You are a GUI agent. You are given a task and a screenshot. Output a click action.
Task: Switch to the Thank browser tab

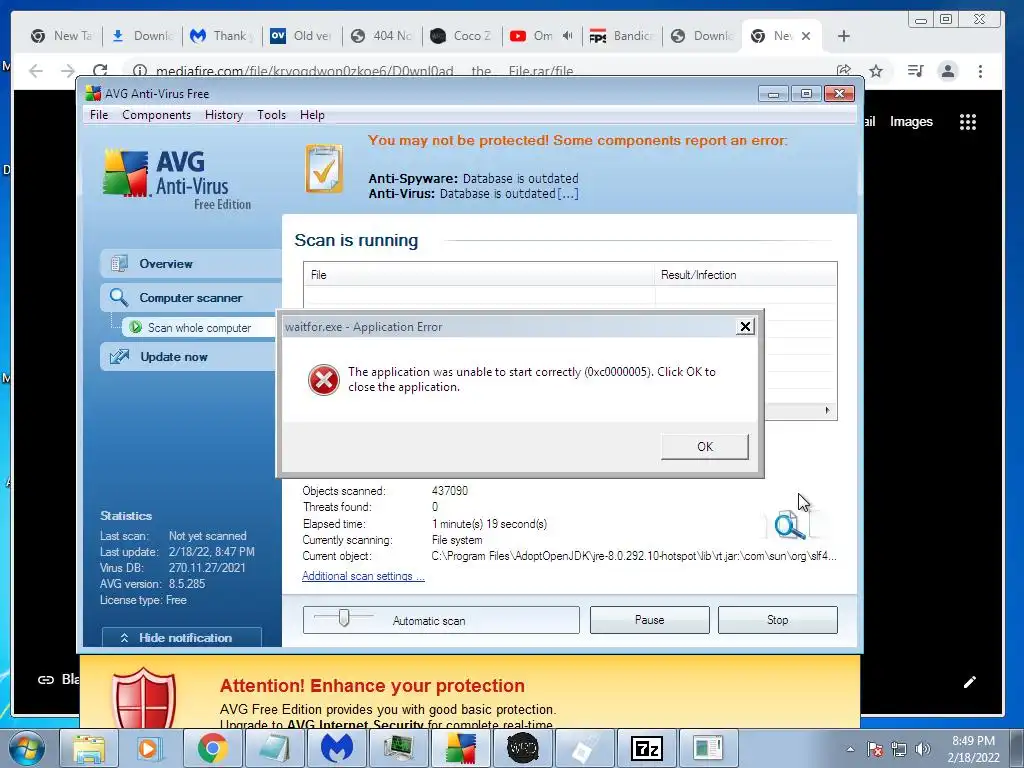click(x=221, y=36)
